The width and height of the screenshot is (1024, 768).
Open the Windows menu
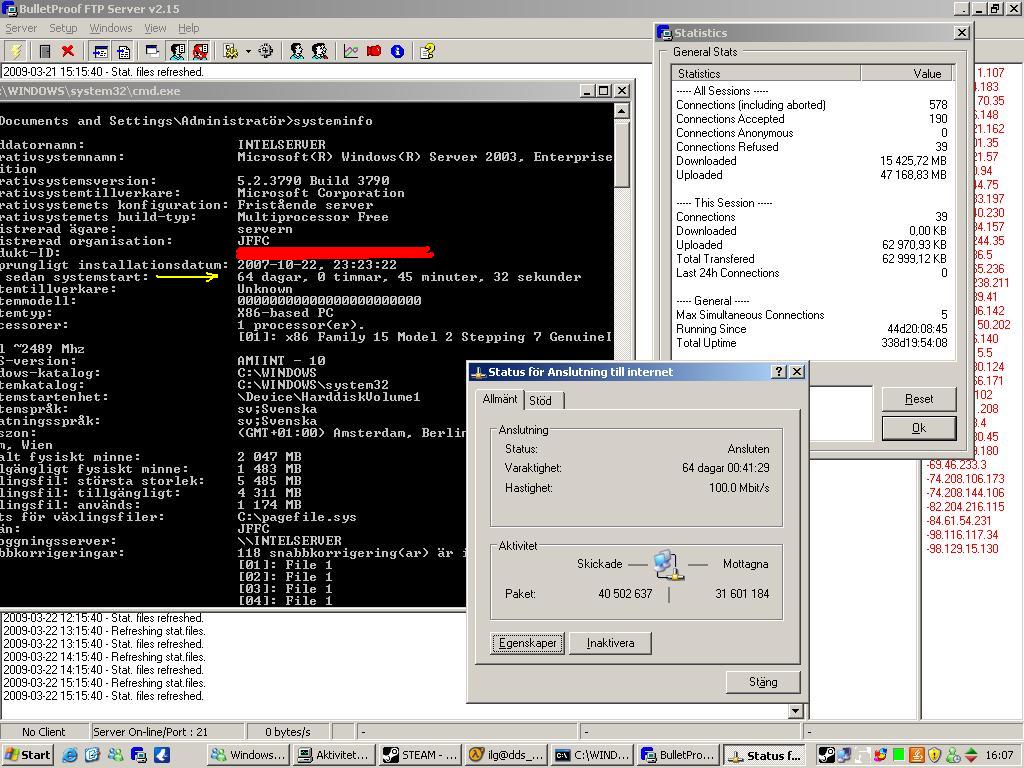[111, 28]
